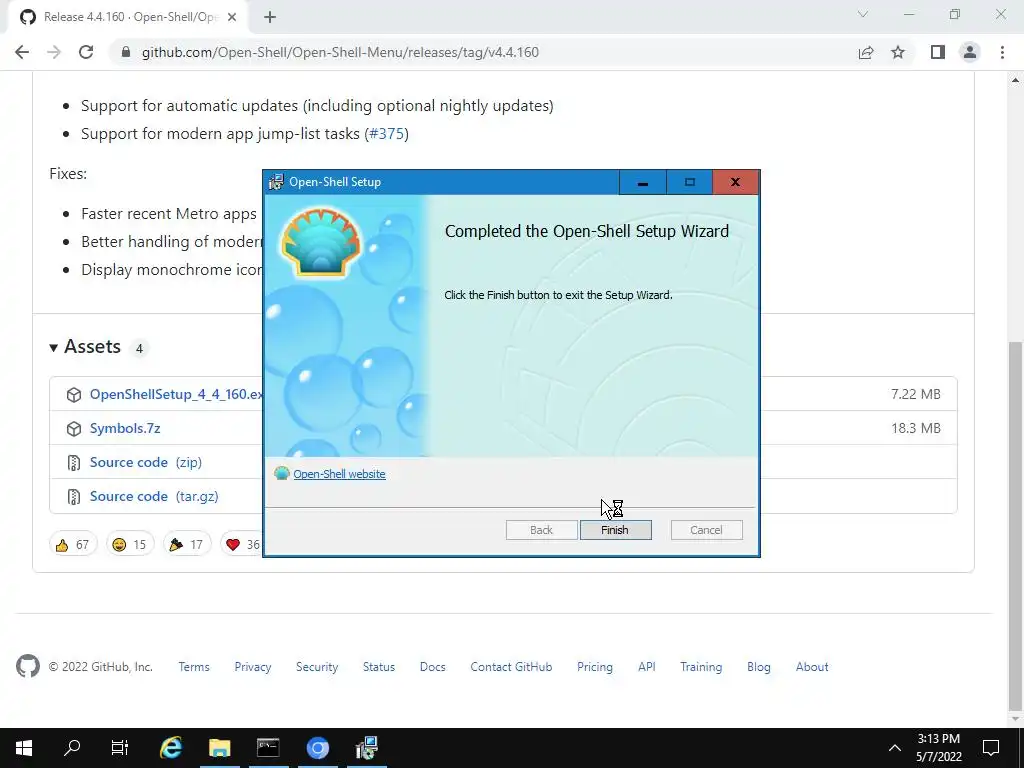Open Contact GitHub footer link
Viewport: 1024px width, 768px height.
[x=511, y=667]
